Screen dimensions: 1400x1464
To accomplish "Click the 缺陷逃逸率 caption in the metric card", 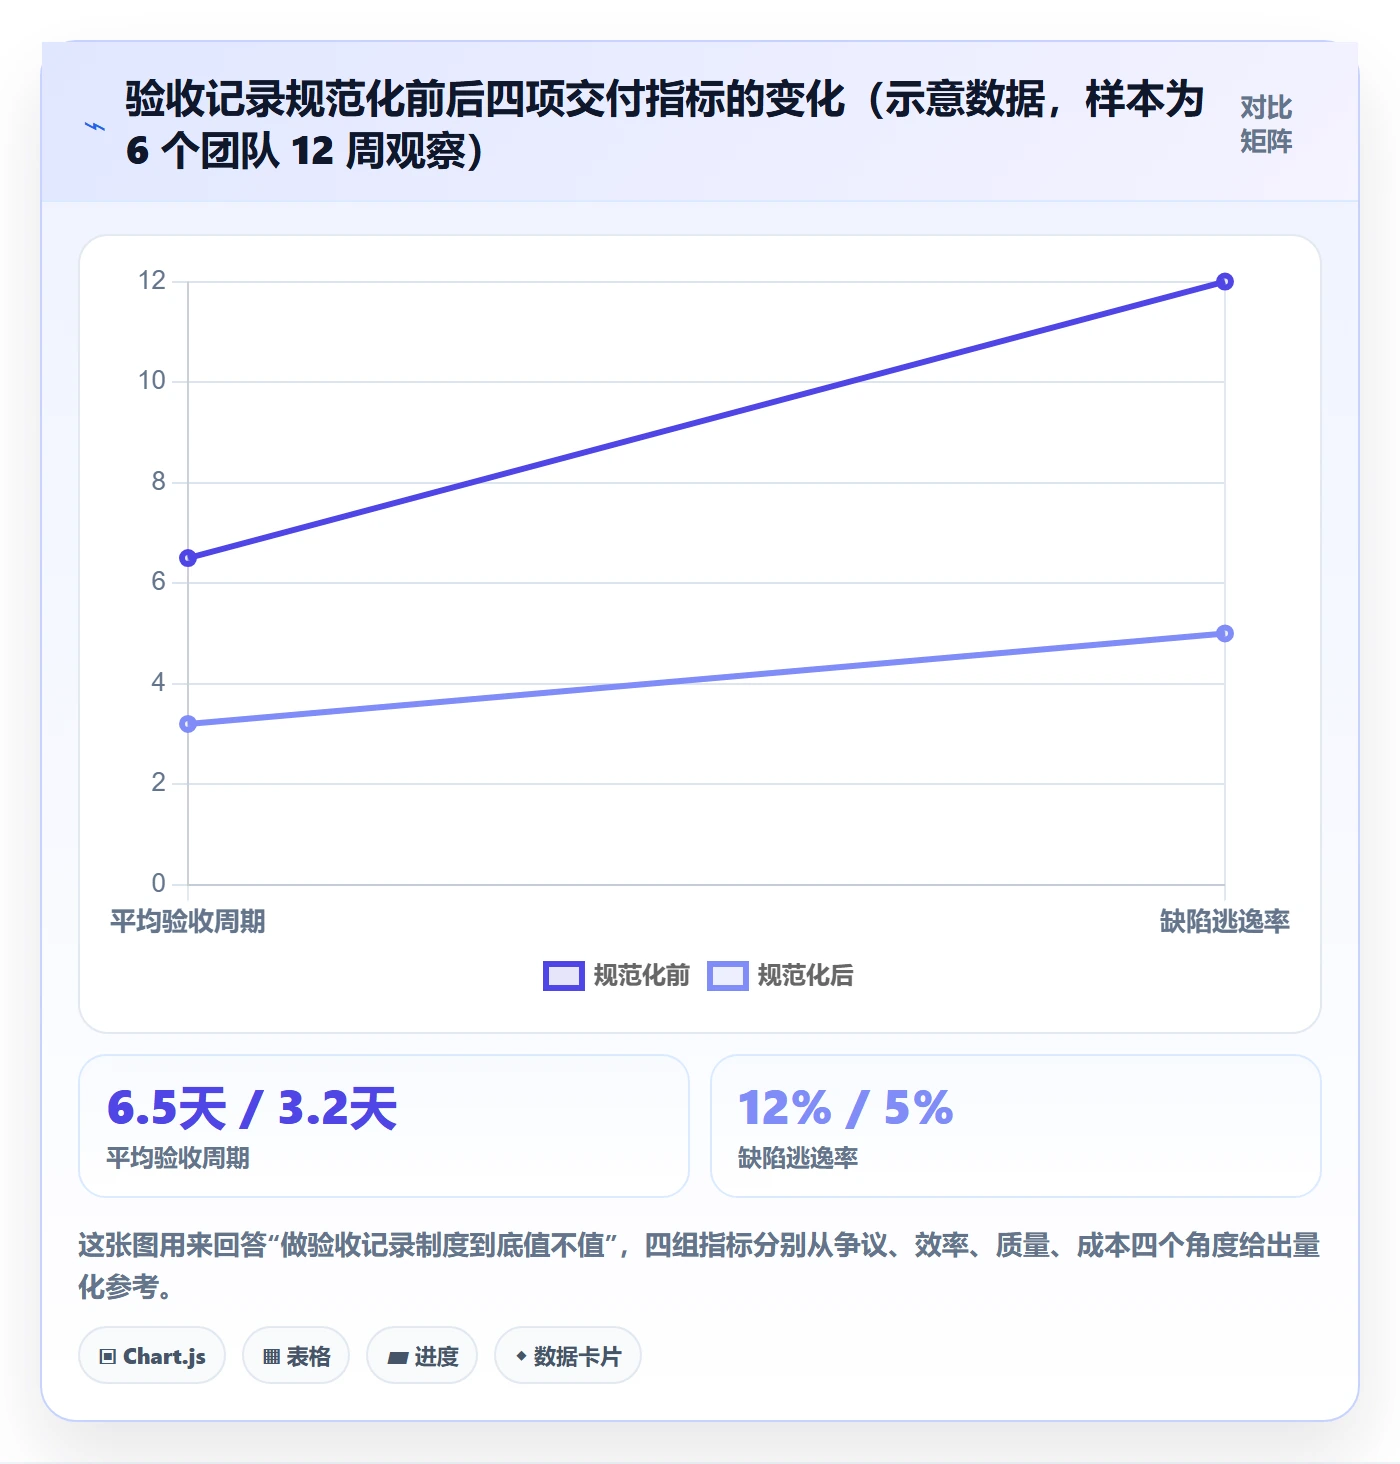I will (x=798, y=1158).
